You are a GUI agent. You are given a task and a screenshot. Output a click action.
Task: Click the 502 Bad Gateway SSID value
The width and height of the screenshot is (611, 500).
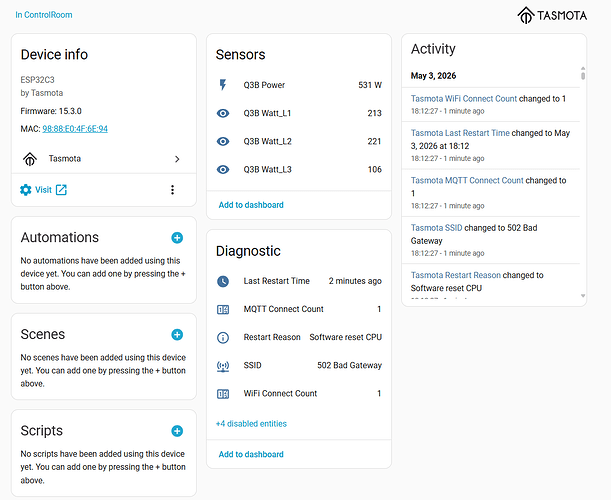[350, 366]
